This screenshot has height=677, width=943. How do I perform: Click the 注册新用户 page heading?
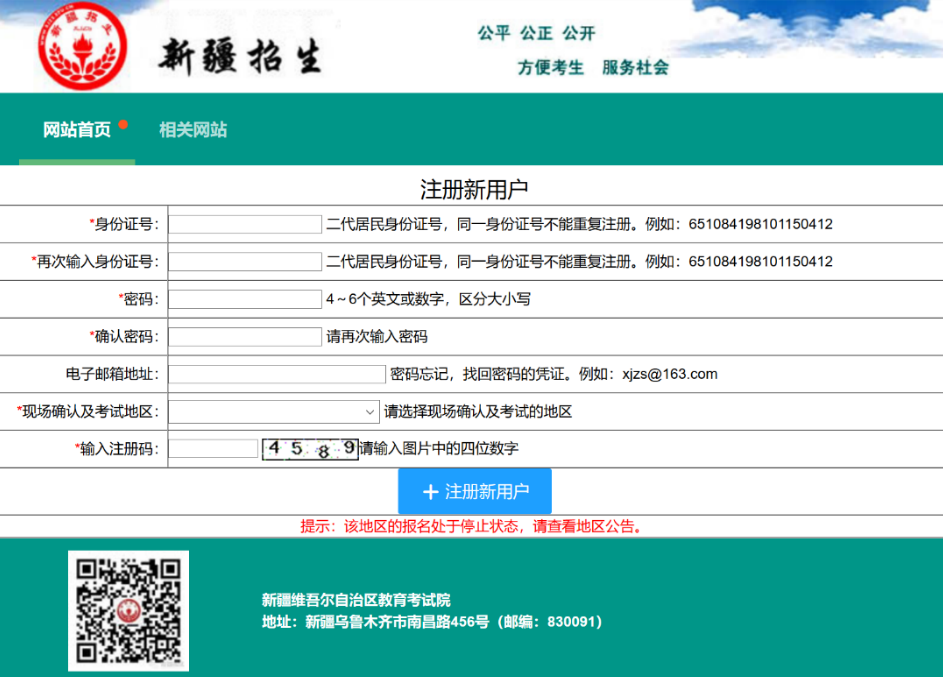click(x=473, y=190)
